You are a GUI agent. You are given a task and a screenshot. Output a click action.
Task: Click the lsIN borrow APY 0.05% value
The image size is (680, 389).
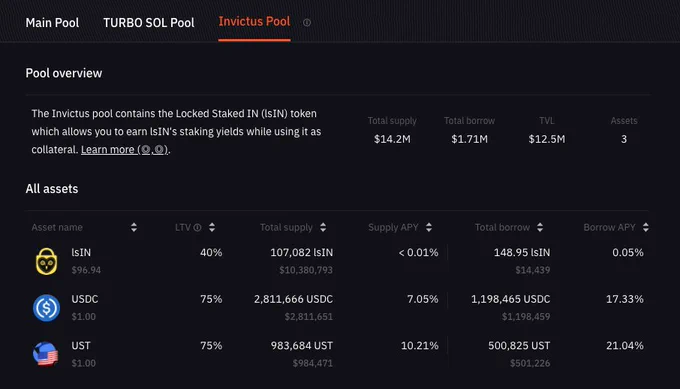click(628, 252)
